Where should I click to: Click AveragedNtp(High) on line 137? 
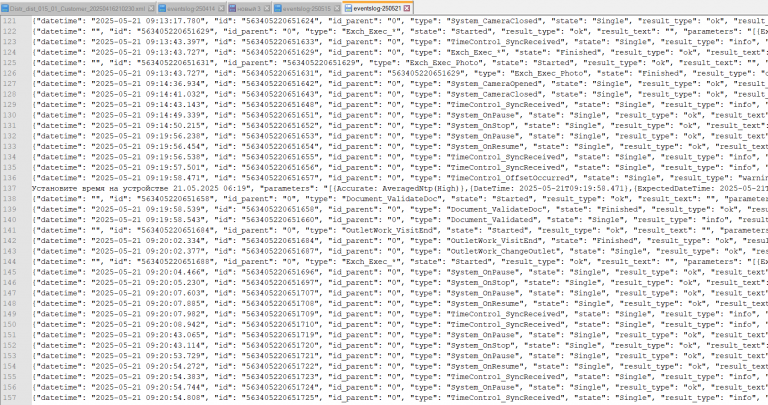(x=423, y=189)
